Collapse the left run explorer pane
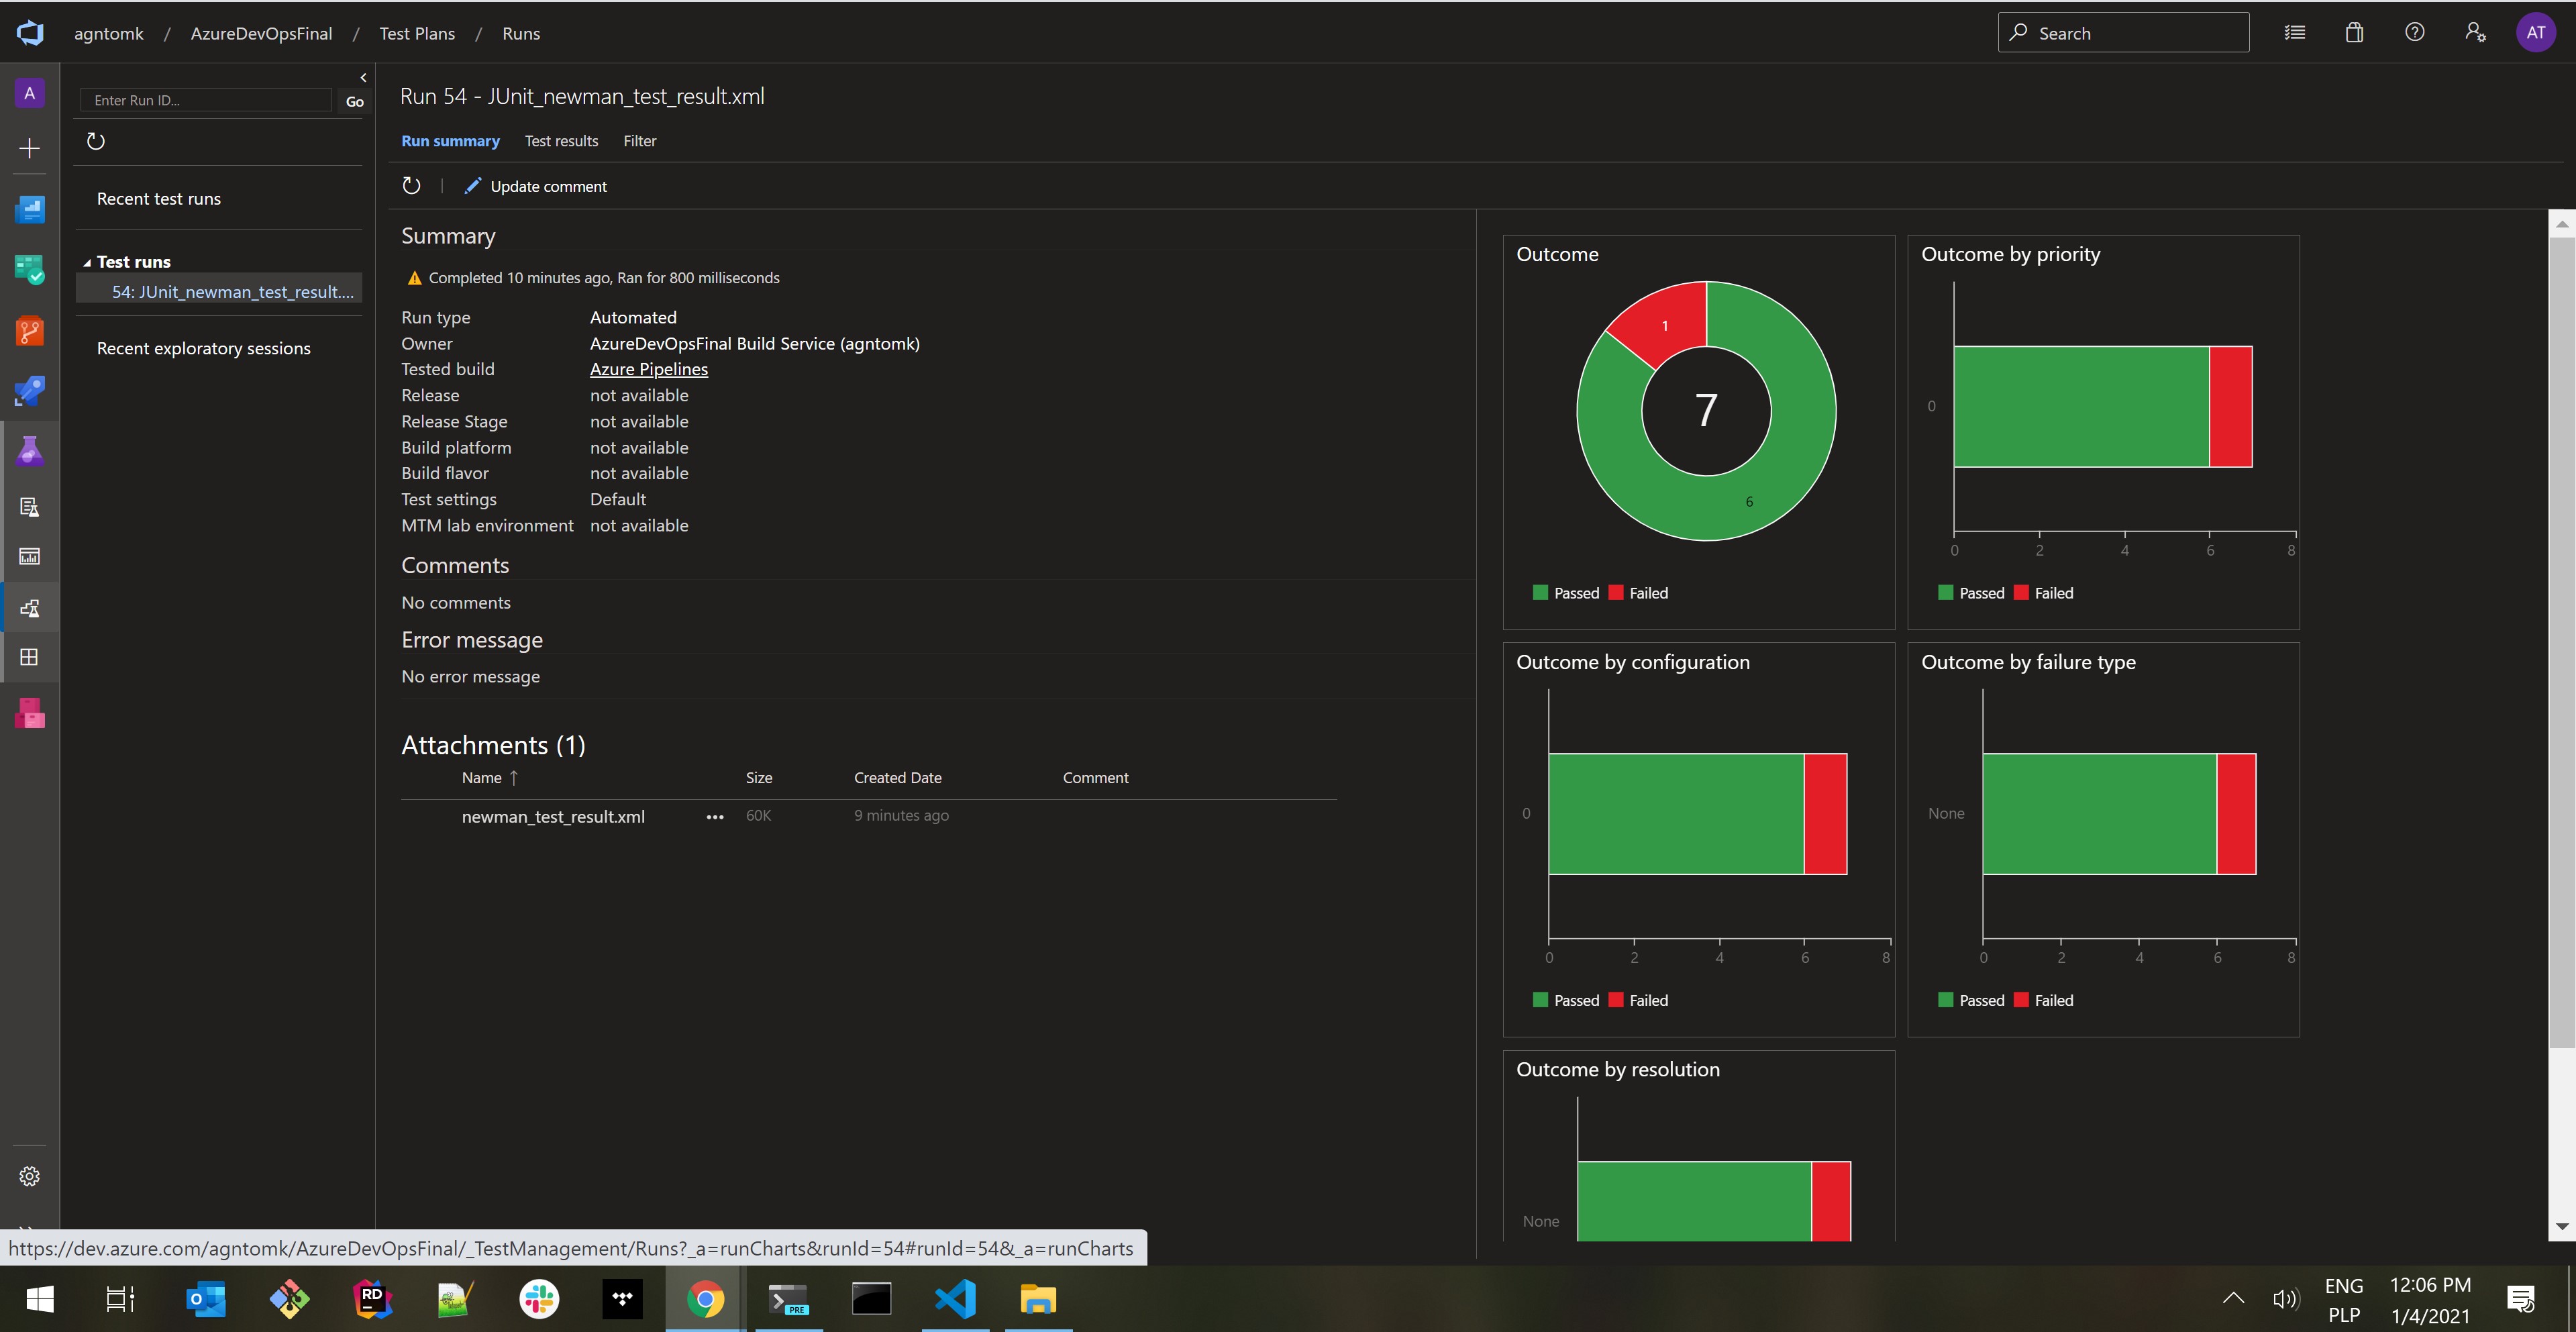Screen dimensions: 2576x1332 pos(363,77)
